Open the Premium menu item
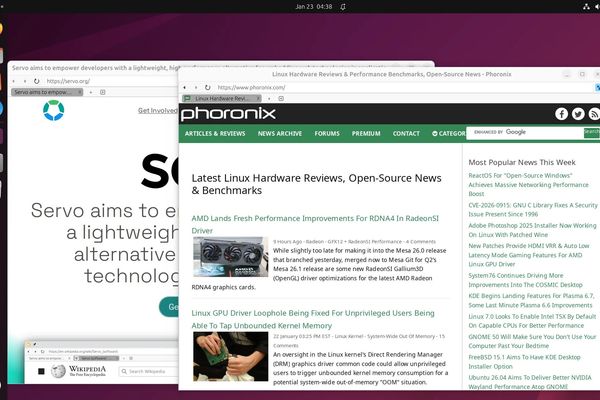The height and width of the screenshot is (400, 600). [366, 134]
